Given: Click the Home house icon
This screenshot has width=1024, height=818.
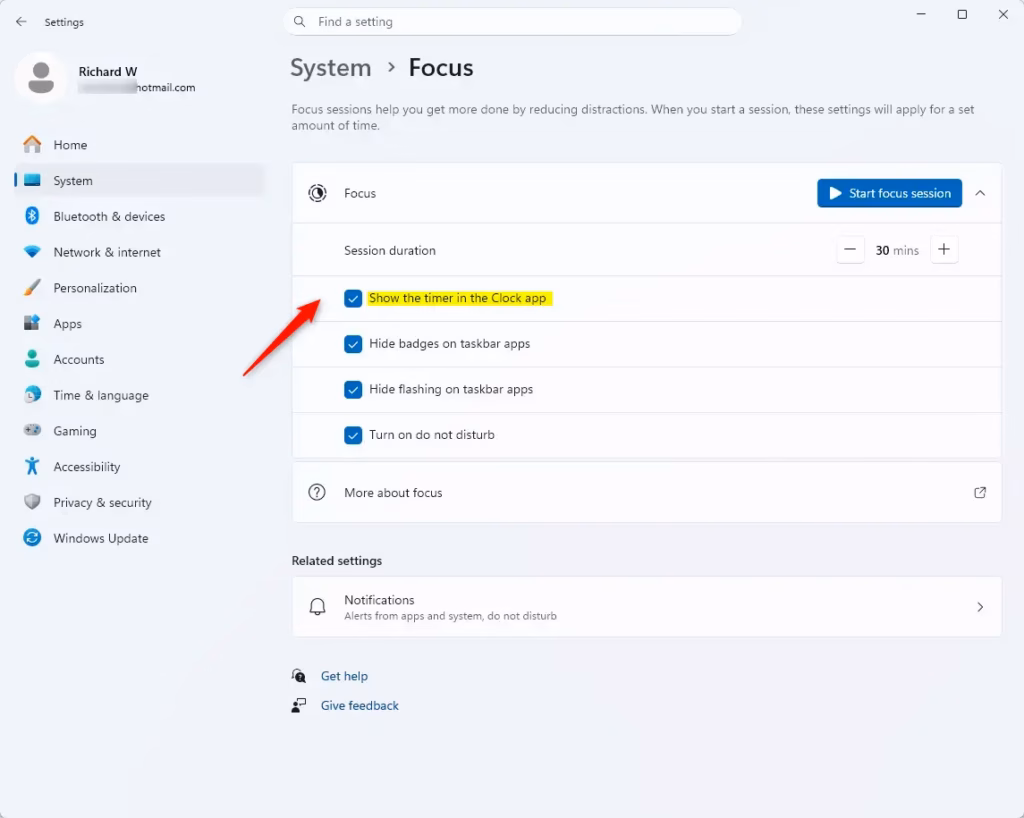Looking at the screenshot, I should (x=32, y=144).
